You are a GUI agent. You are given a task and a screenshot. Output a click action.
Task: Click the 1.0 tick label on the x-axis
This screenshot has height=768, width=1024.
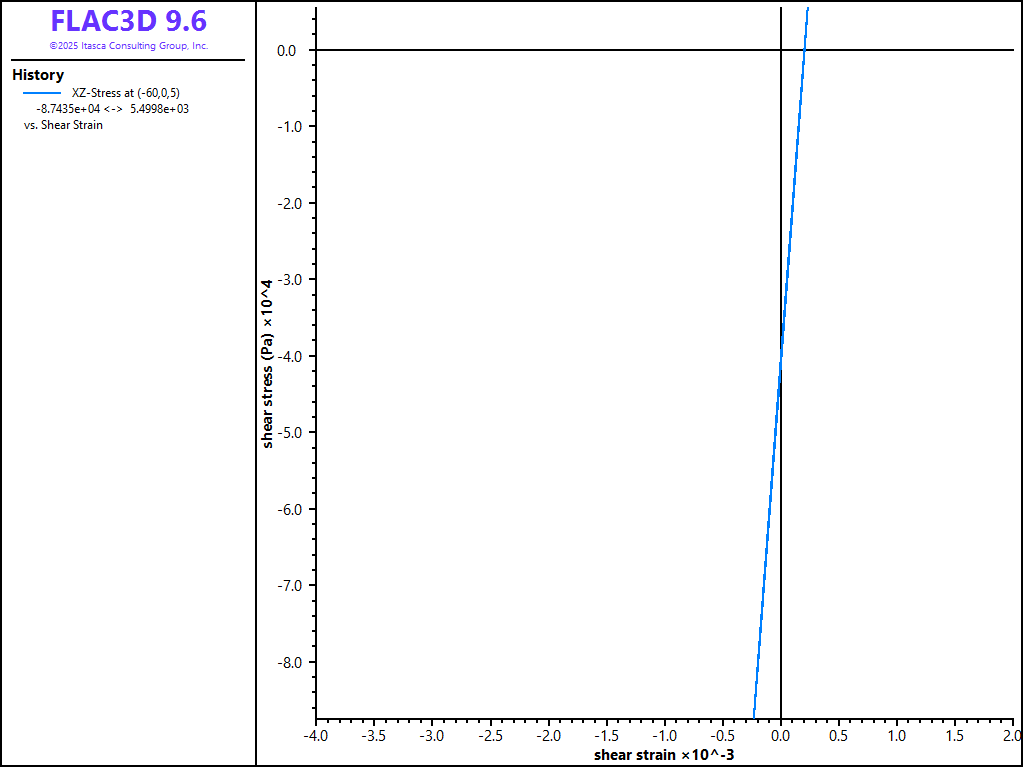(897, 735)
